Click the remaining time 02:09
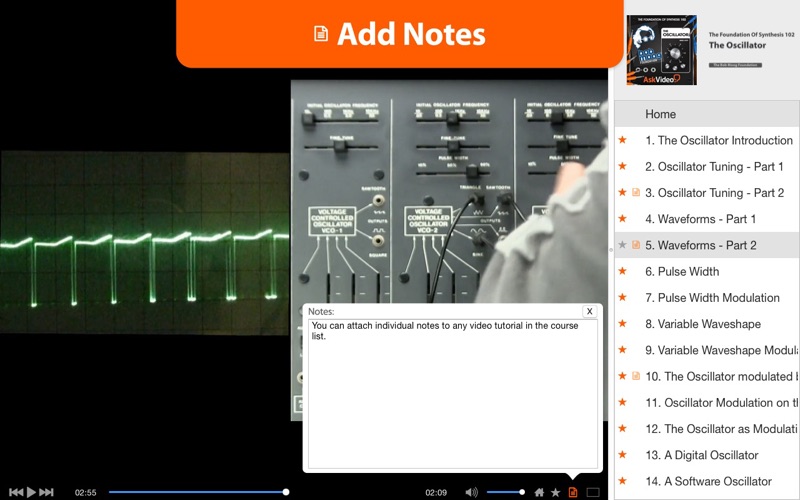 point(436,492)
